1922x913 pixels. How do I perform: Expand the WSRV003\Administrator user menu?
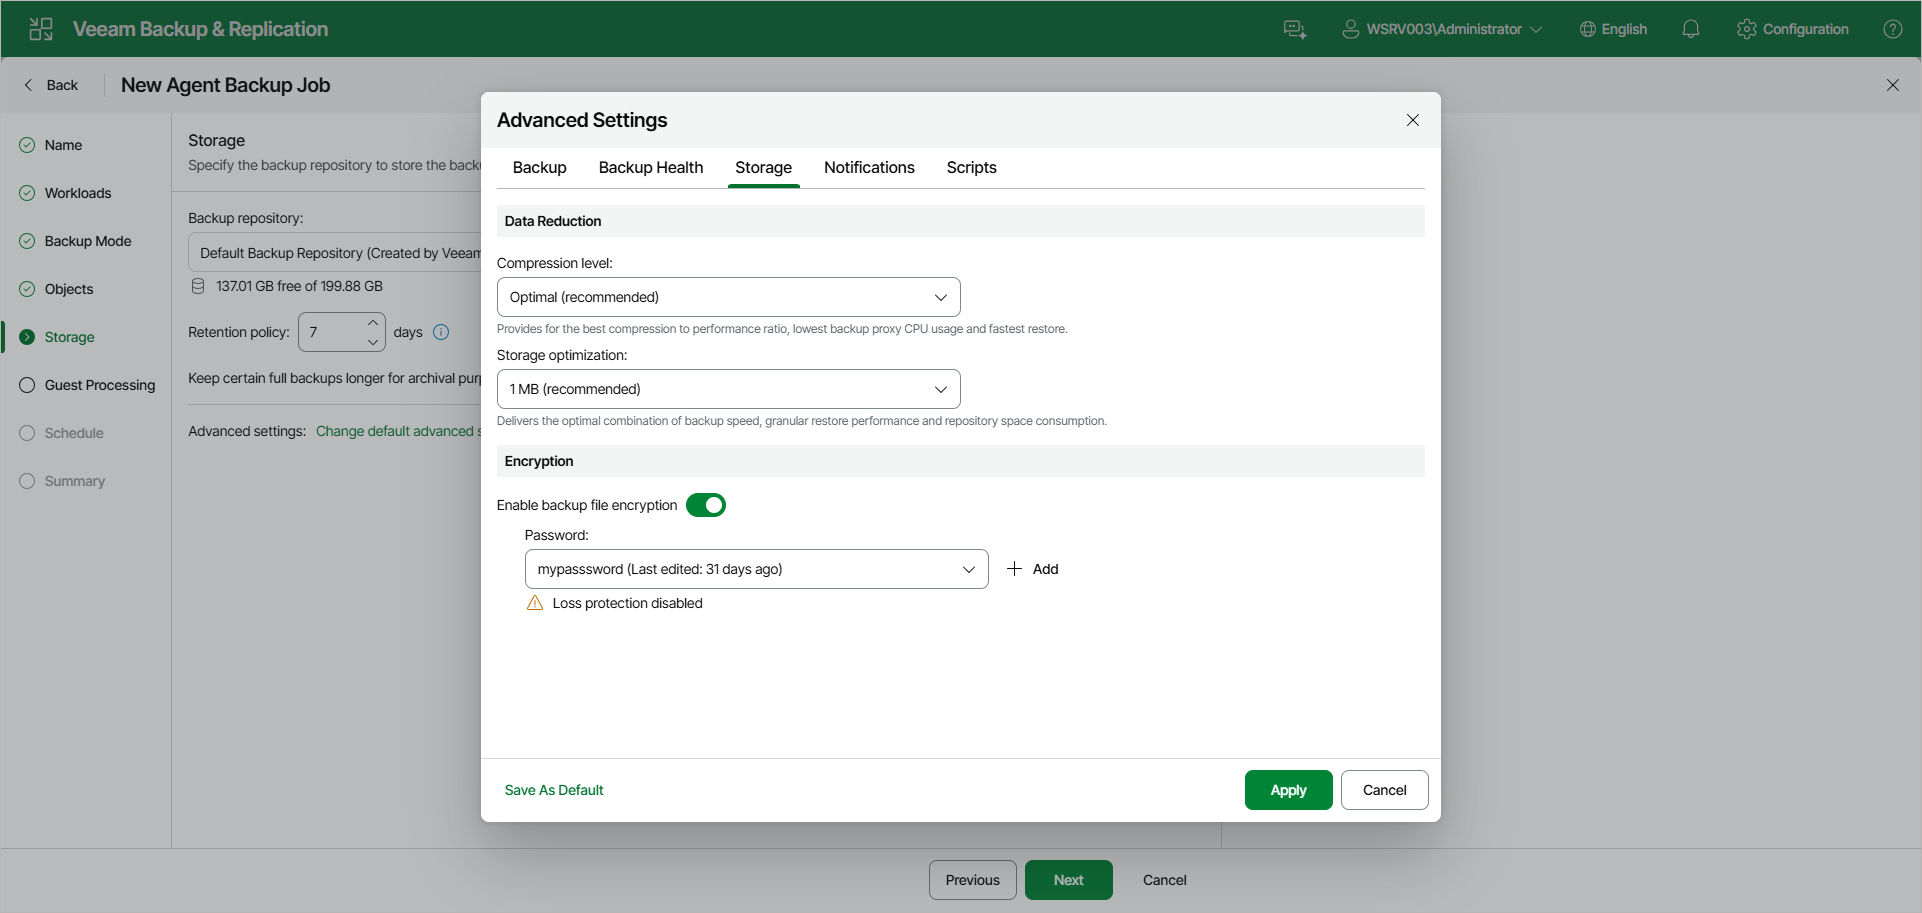(x=1442, y=29)
